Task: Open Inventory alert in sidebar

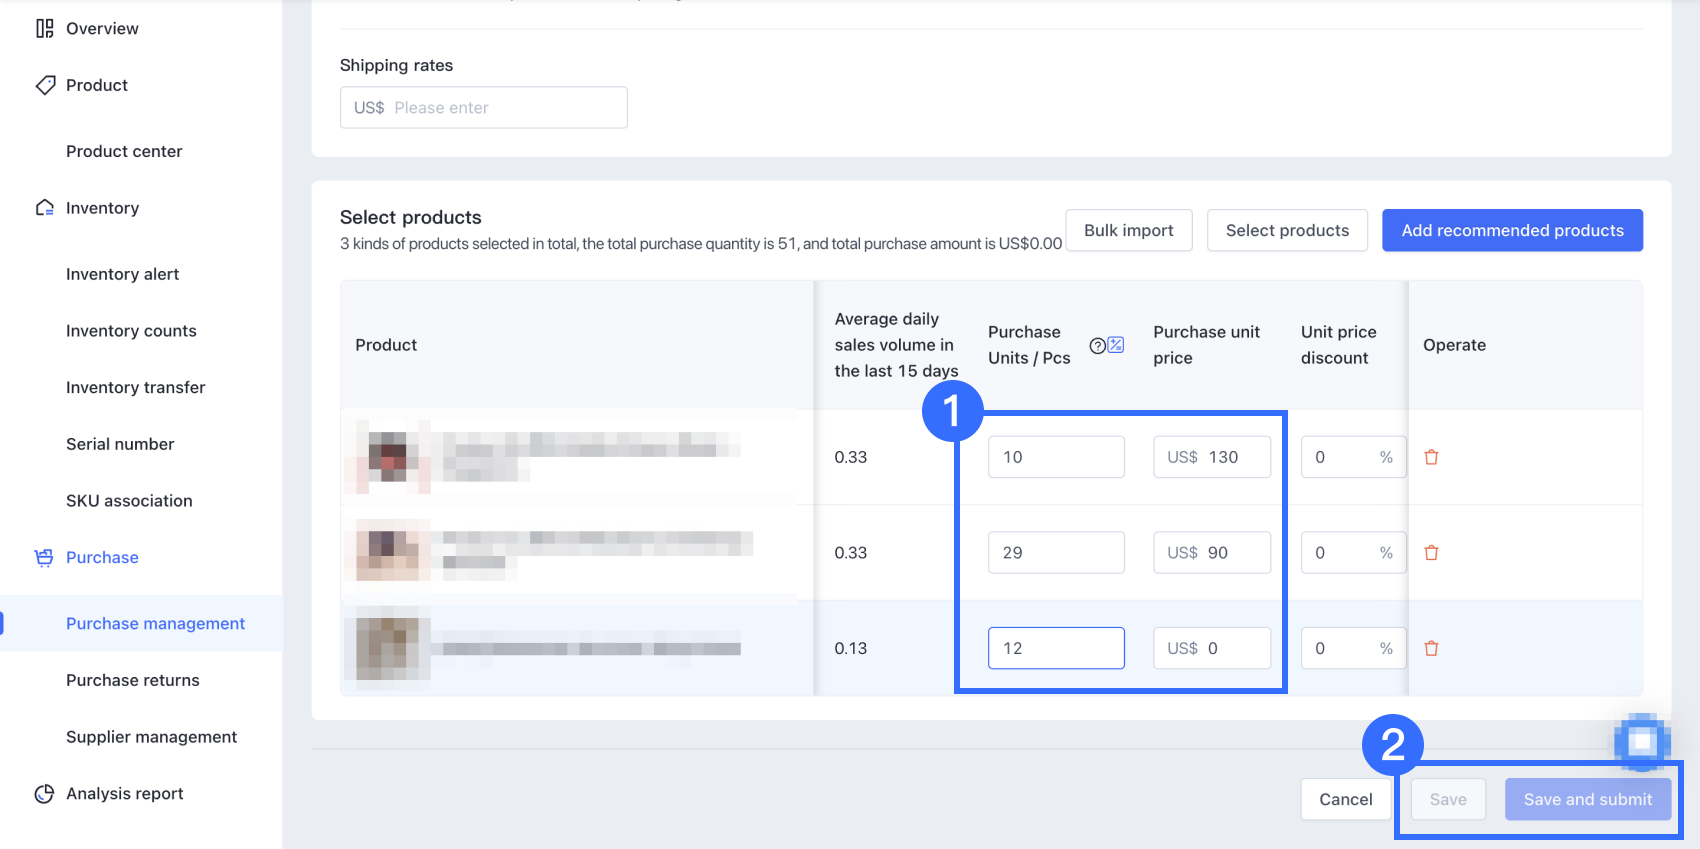Action: click(123, 274)
